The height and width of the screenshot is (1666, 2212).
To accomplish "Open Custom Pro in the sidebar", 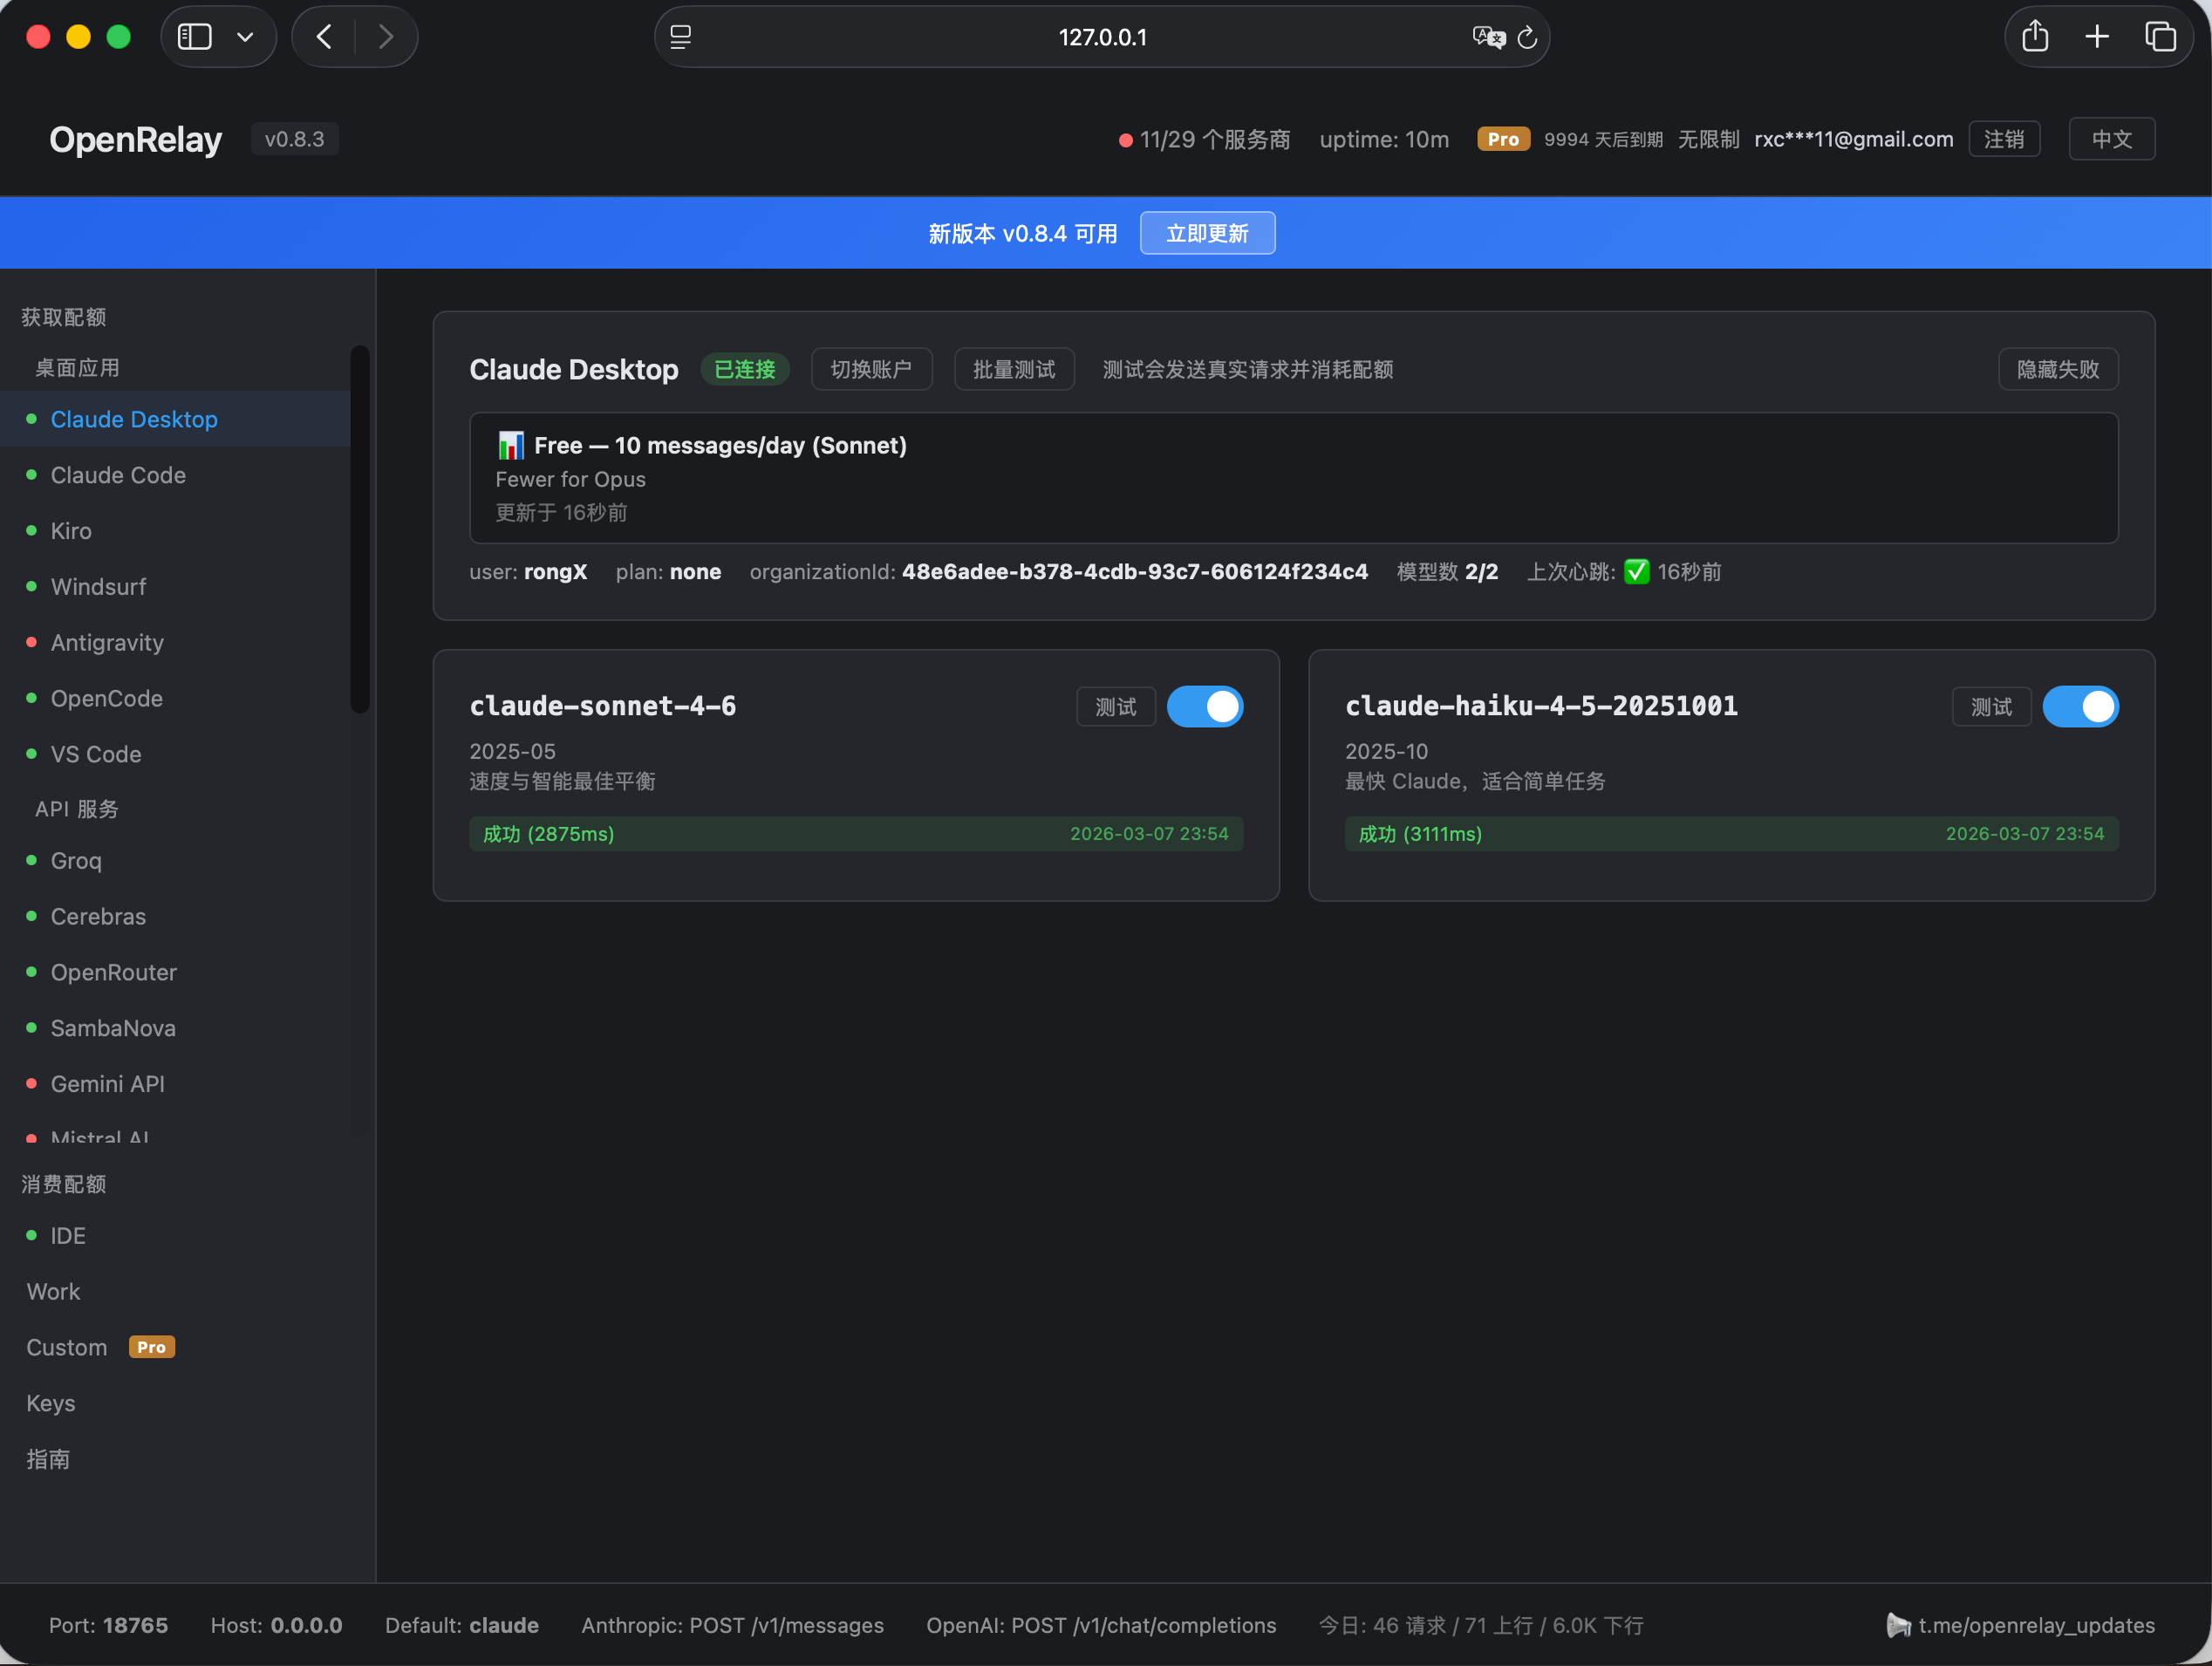I will [187, 1348].
